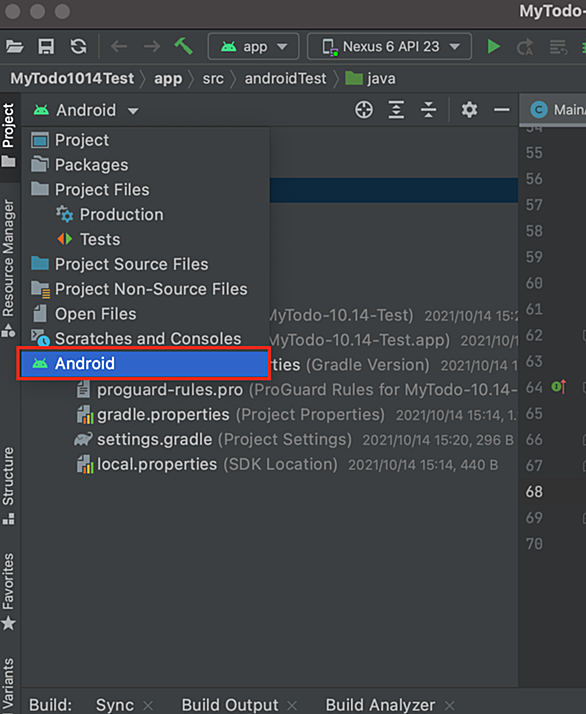This screenshot has width=586, height=714.
Task: Click the Save All floppy disk icon
Action: (46, 46)
